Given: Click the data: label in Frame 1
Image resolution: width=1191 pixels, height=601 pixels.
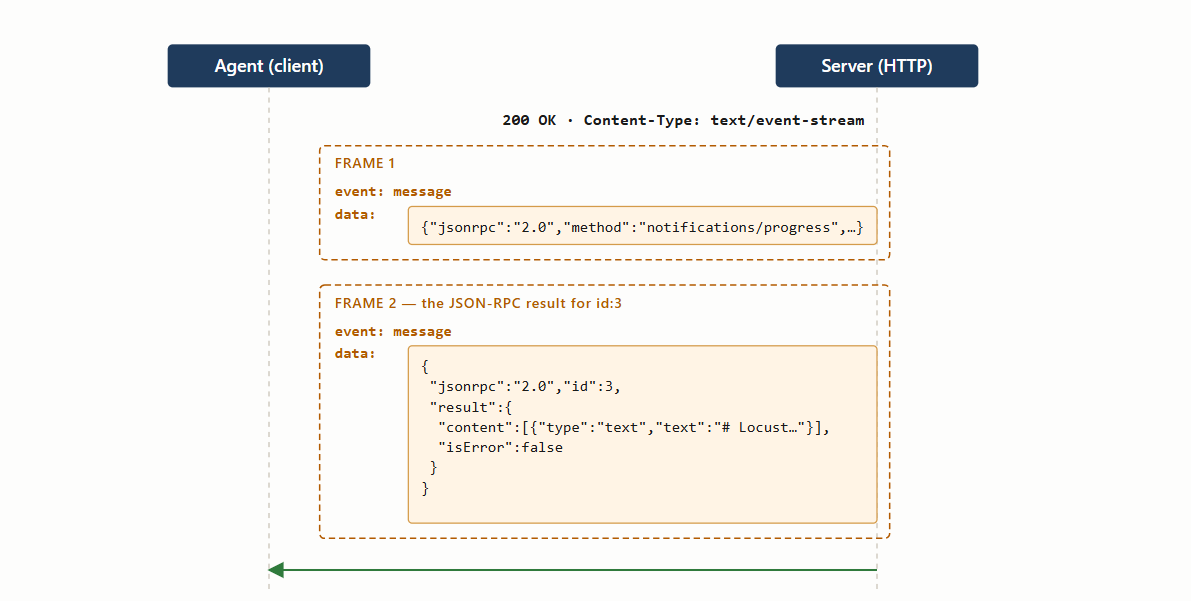Looking at the screenshot, I should 355,214.
